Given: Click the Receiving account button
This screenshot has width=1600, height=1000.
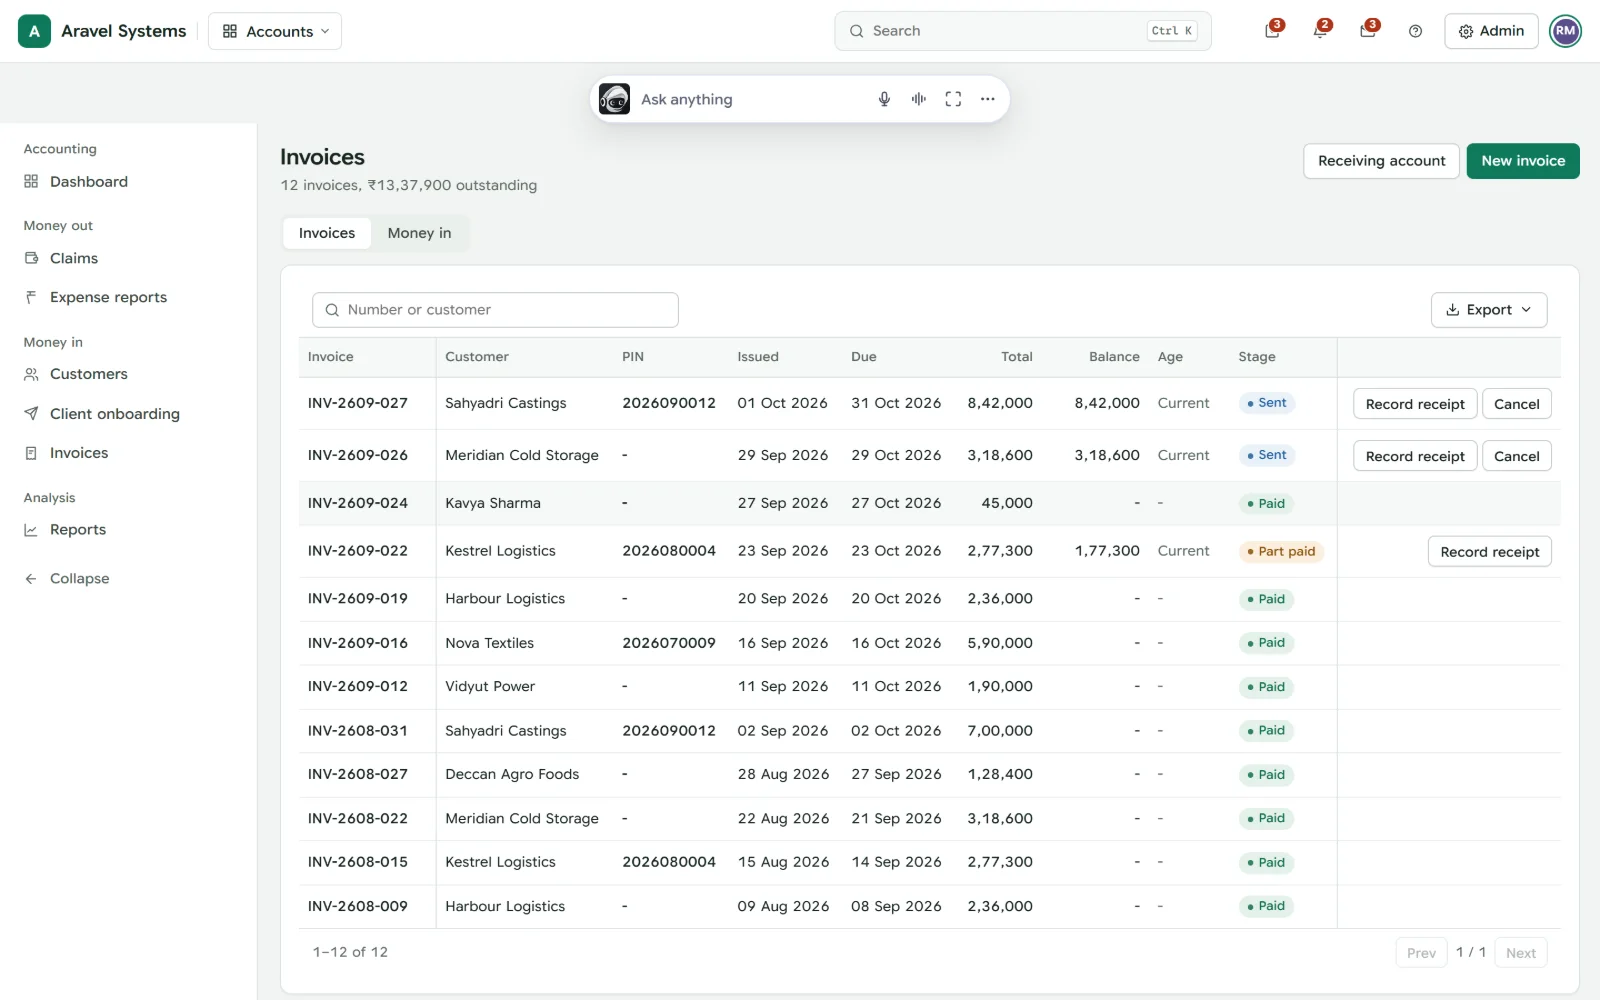Looking at the screenshot, I should [x=1381, y=161].
